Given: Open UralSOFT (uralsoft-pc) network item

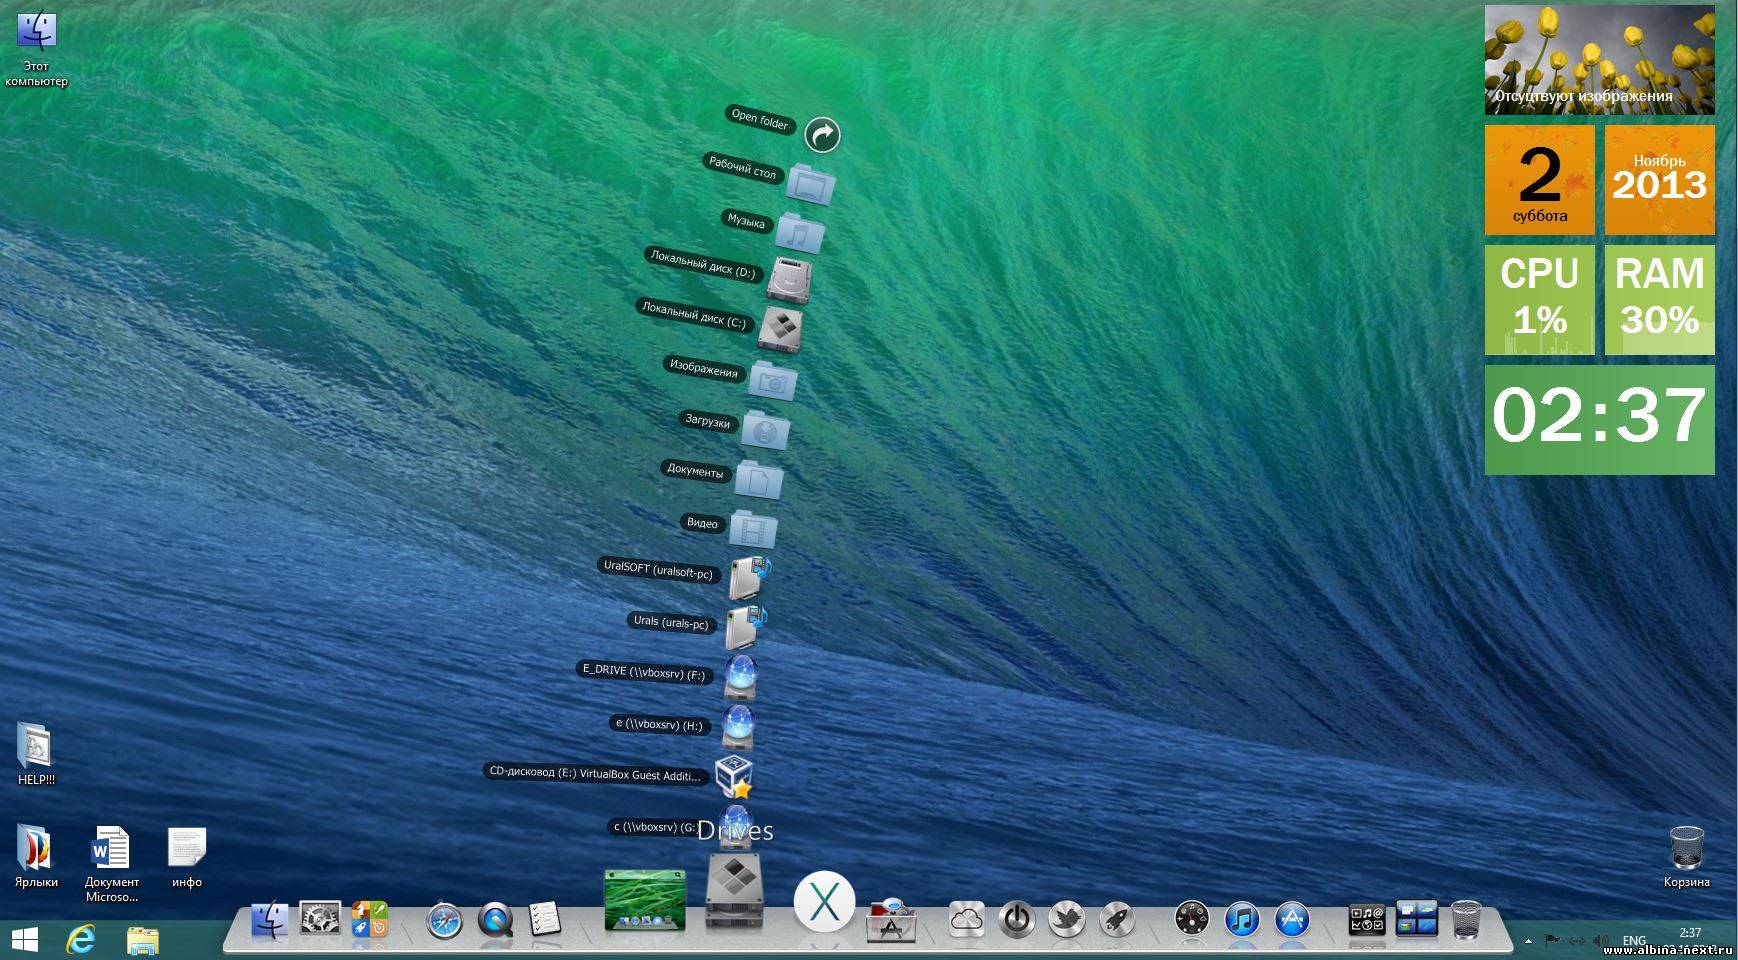Looking at the screenshot, I should (751, 577).
